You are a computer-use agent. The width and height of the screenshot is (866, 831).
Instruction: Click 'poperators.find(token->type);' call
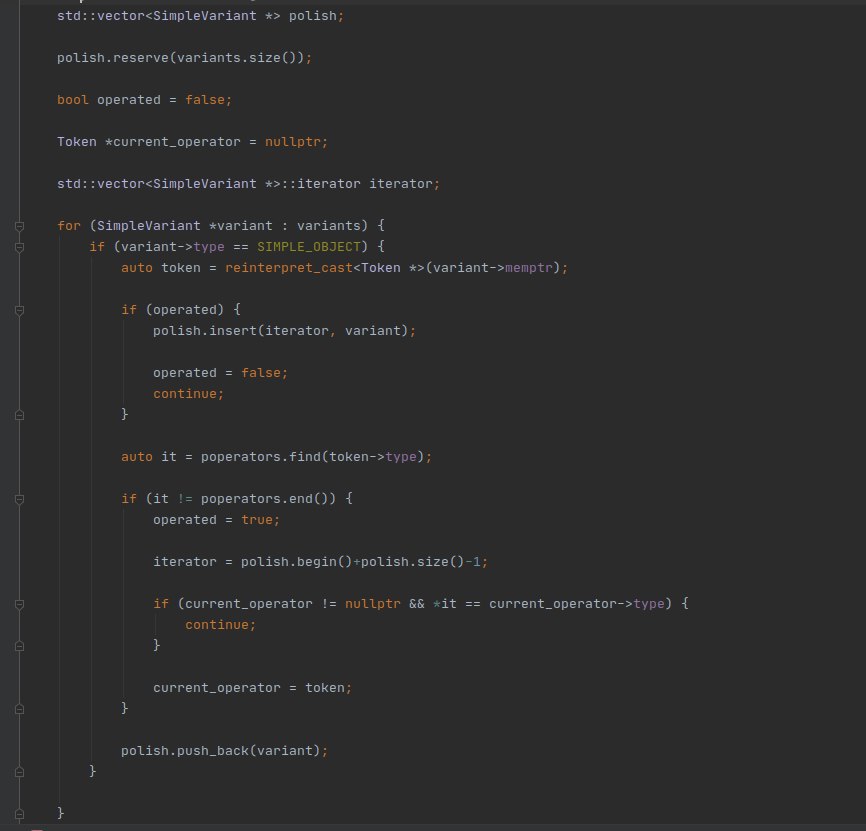(x=316, y=457)
